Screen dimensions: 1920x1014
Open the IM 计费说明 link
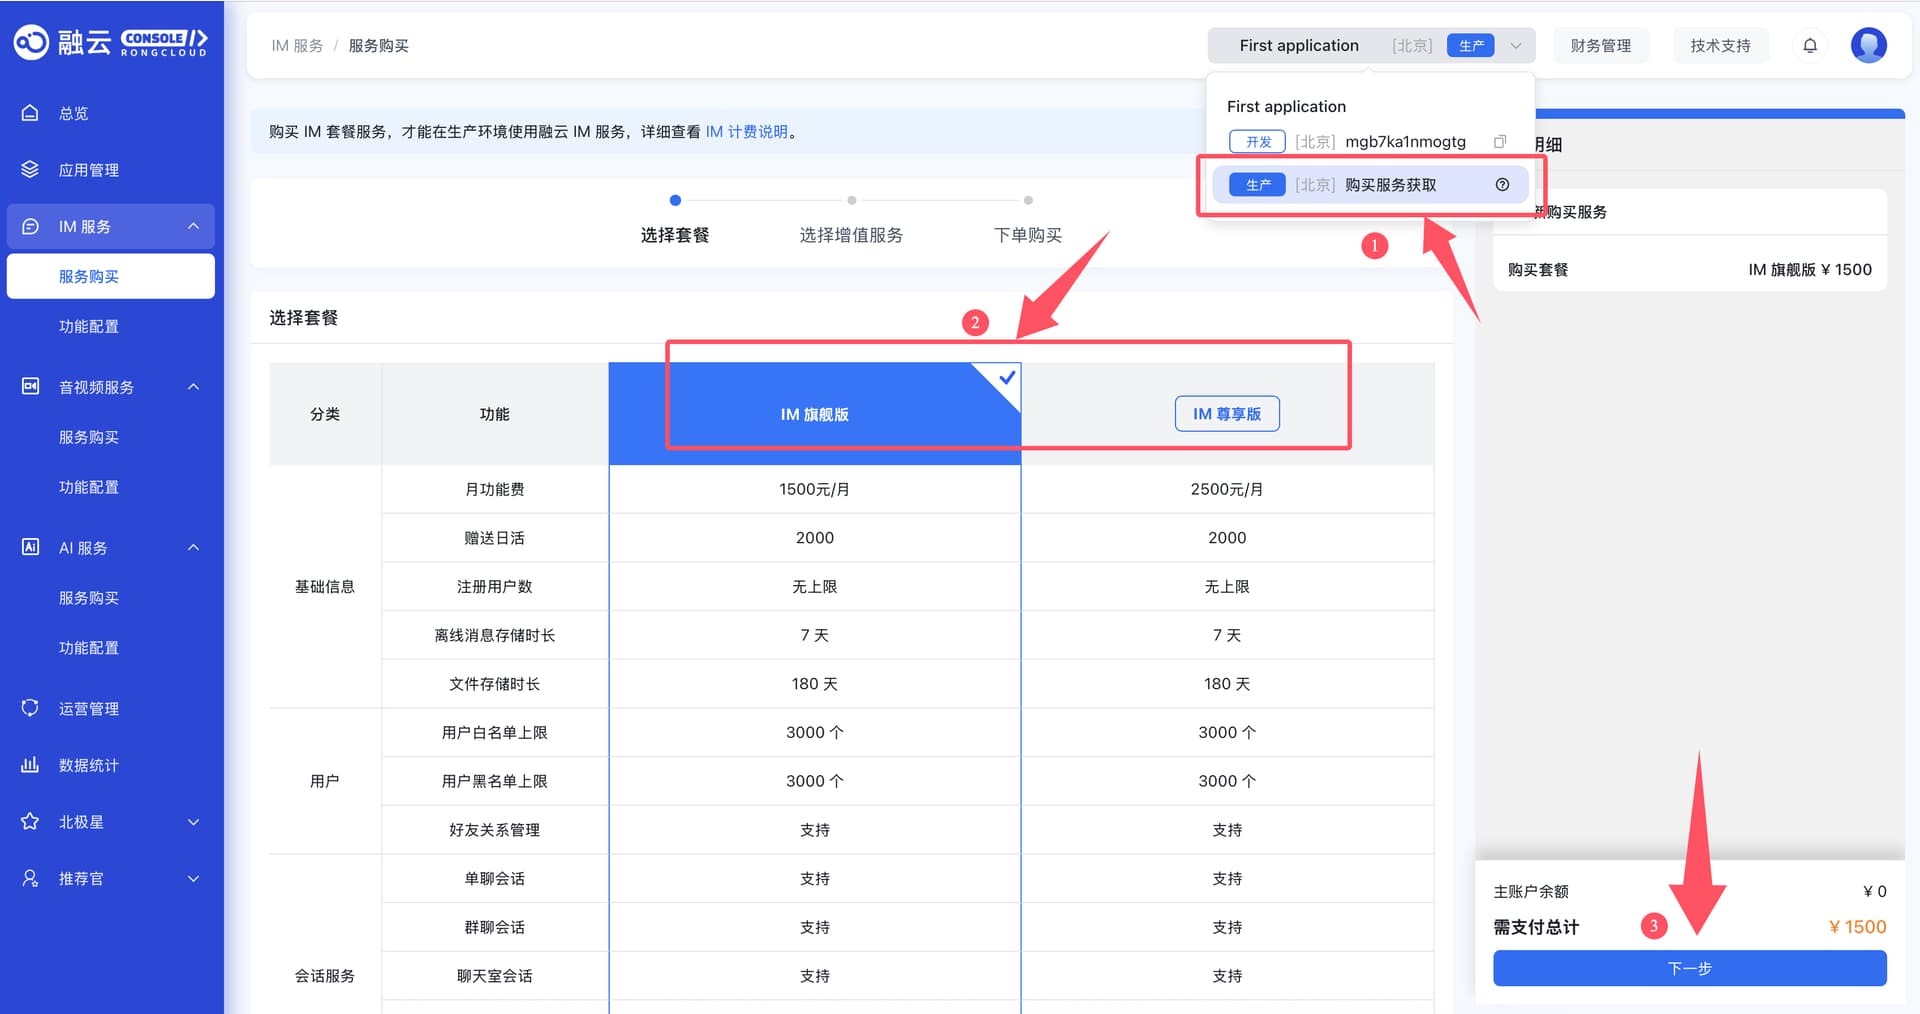pos(746,132)
